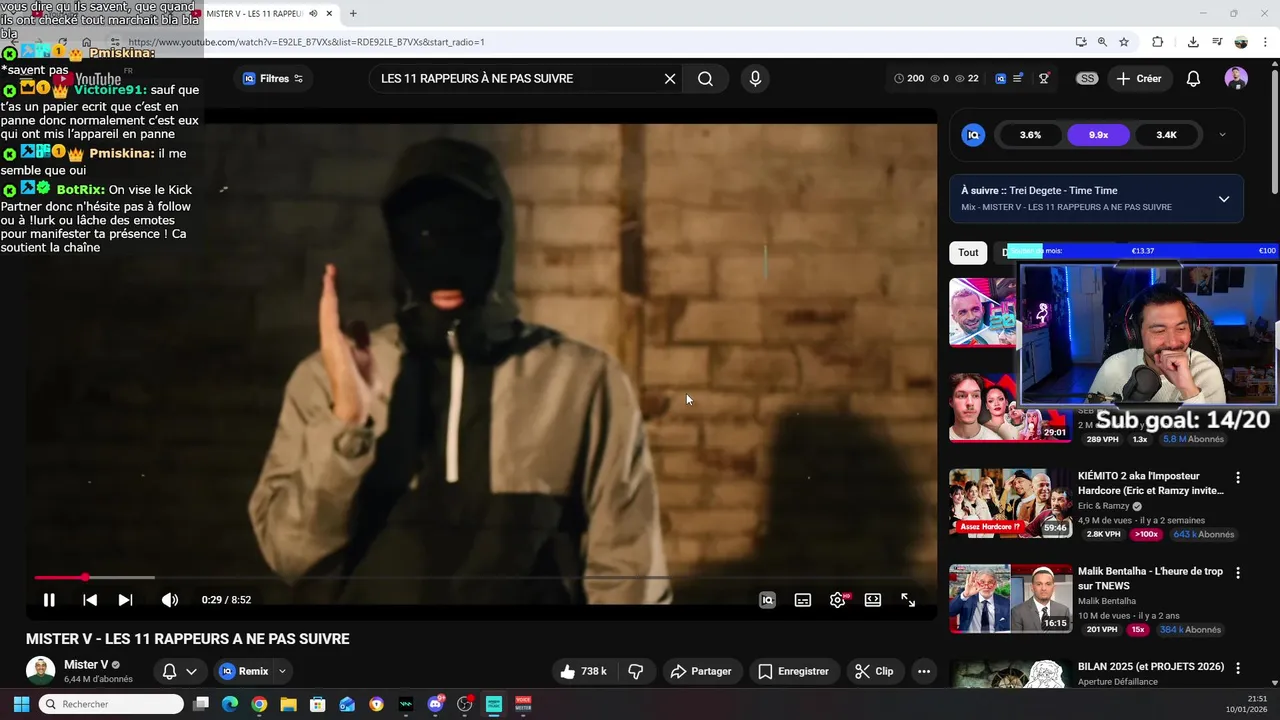Switch the player to theater mode
Viewport: 1280px width, 720px height.
tap(873, 600)
